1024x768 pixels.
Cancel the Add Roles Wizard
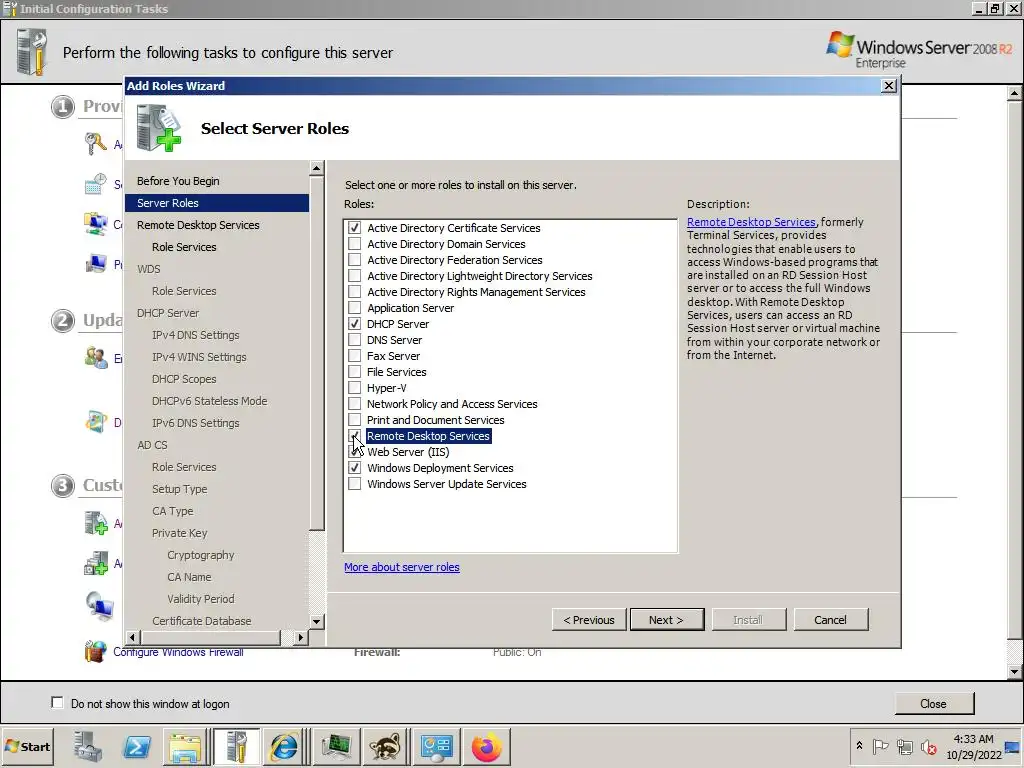point(831,620)
